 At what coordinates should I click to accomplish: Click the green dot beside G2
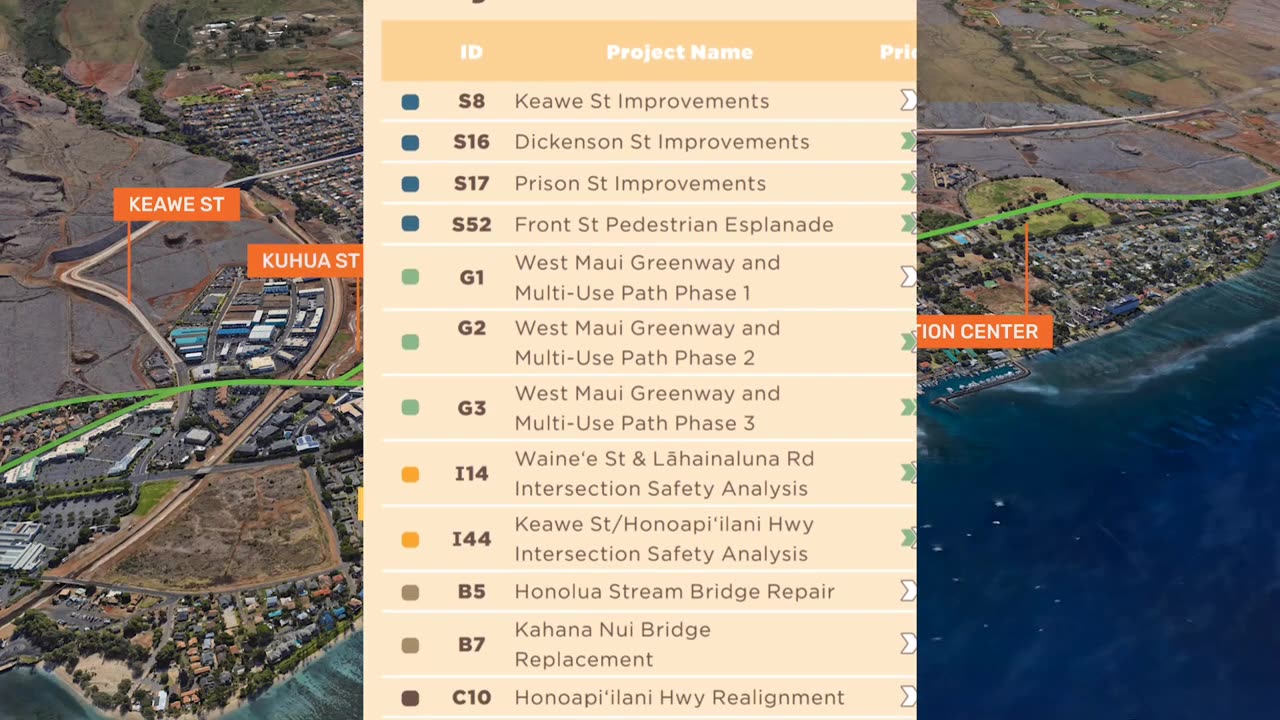[x=410, y=342]
